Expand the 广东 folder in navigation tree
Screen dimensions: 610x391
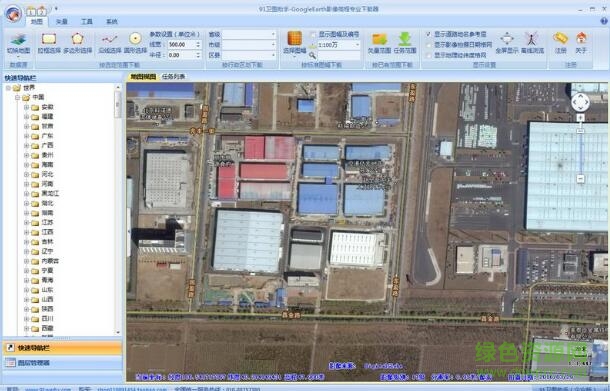click(26, 136)
